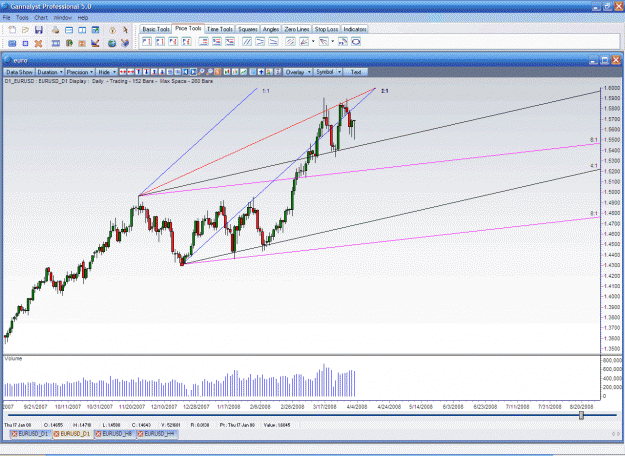Click the line chart style icon

(x=243, y=72)
